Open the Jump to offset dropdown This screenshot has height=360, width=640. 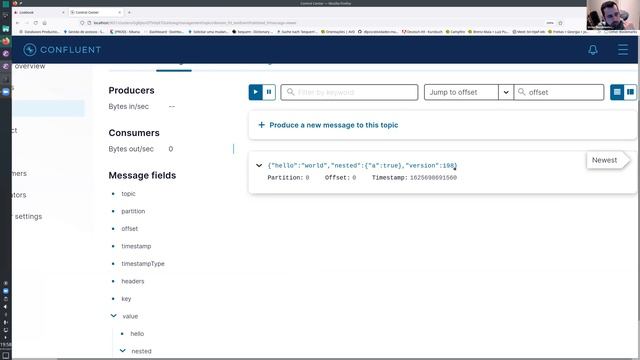(461, 92)
